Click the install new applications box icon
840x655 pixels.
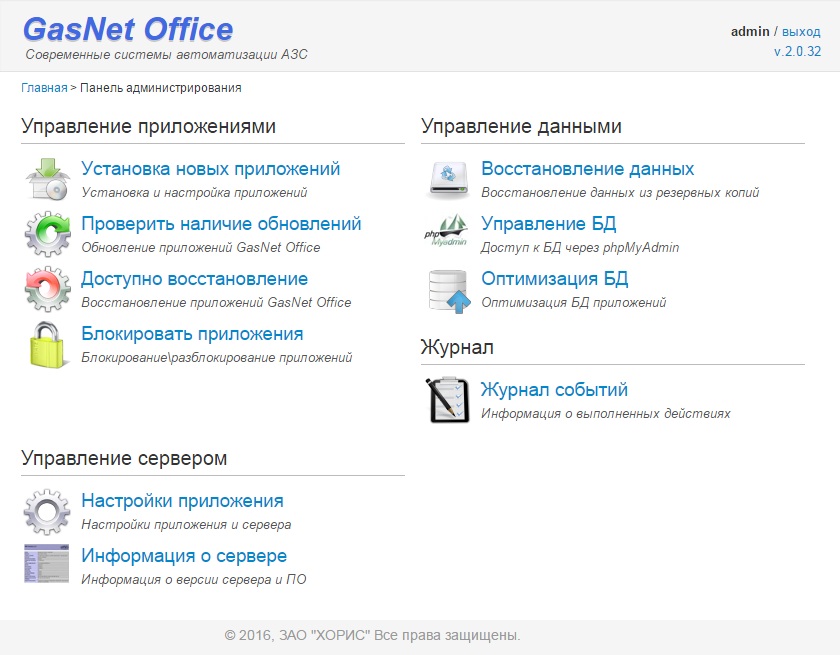[x=48, y=179]
